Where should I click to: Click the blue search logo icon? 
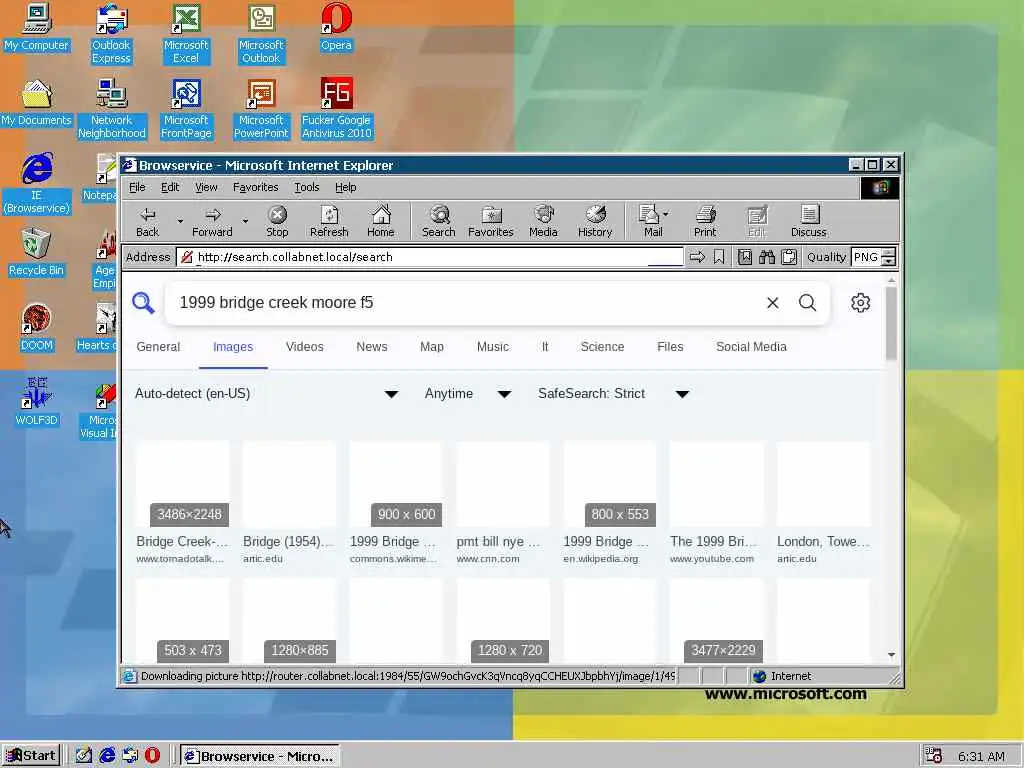(143, 302)
